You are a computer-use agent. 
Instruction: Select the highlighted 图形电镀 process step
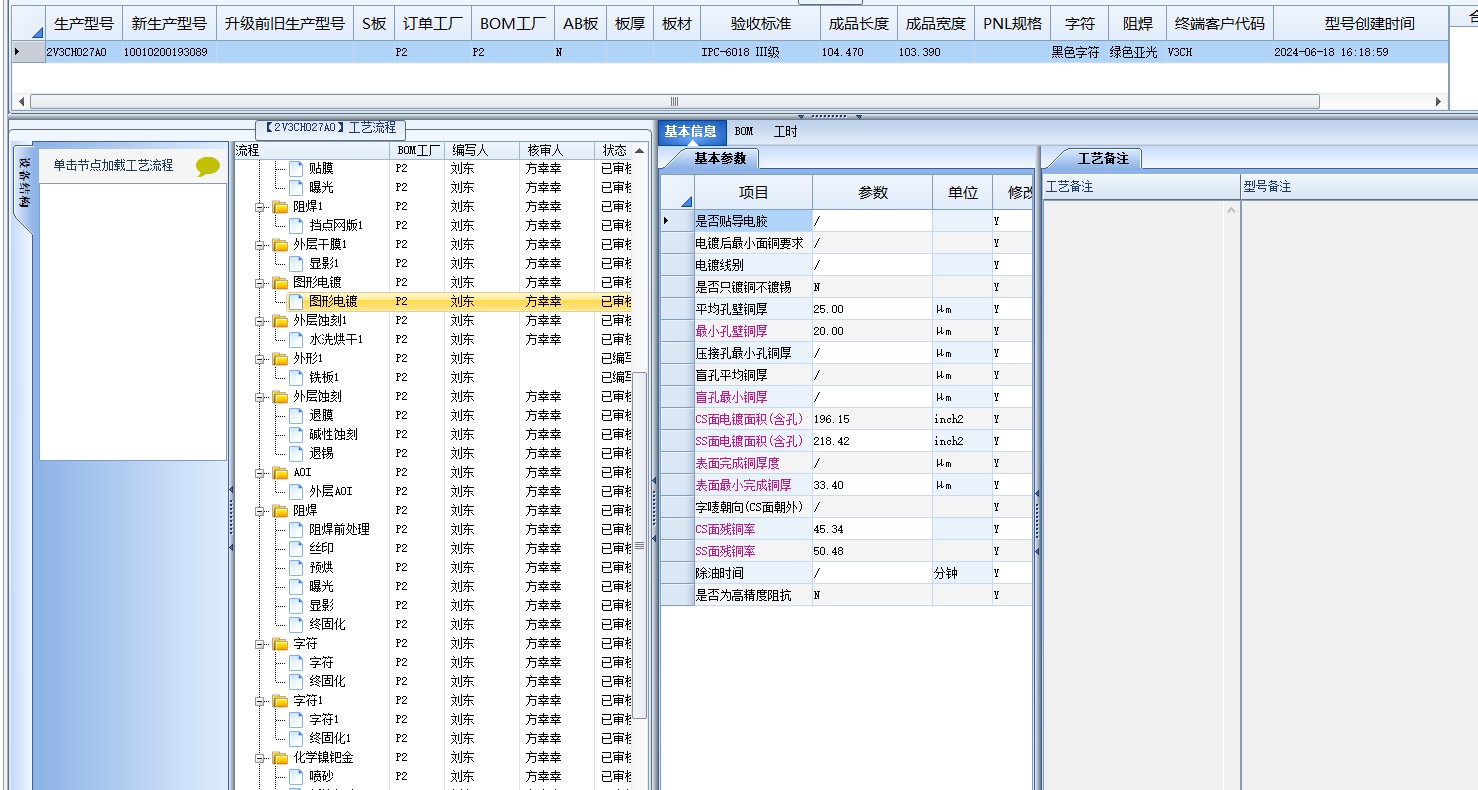pyautogui.click(x=333, y=301)
